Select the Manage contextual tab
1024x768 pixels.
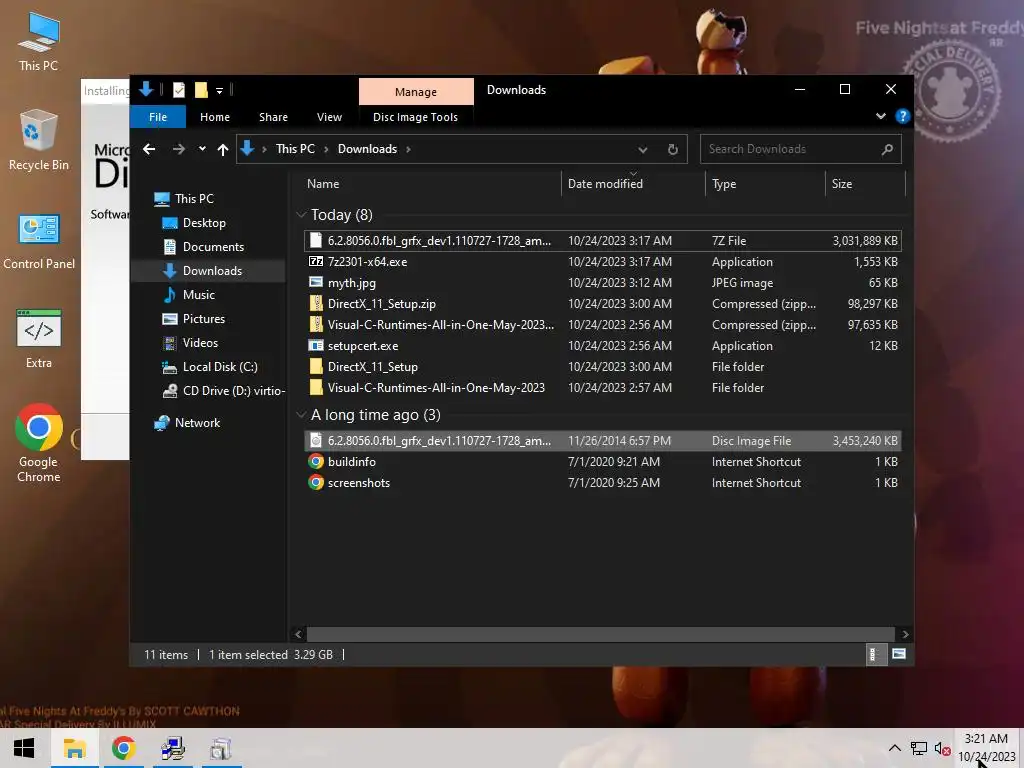[416, 91]
